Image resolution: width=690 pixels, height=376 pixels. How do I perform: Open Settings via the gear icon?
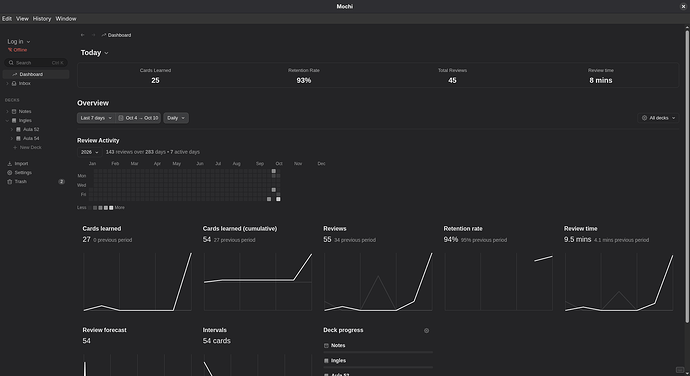[10, 173]
